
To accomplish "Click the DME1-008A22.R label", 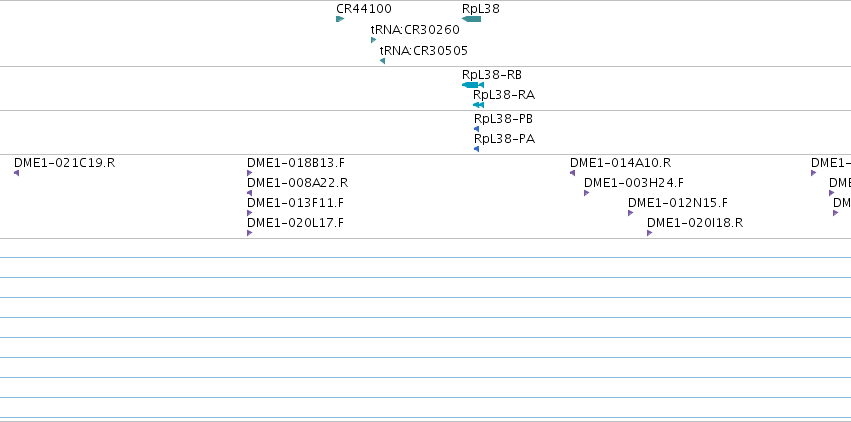I will [297, 183].
